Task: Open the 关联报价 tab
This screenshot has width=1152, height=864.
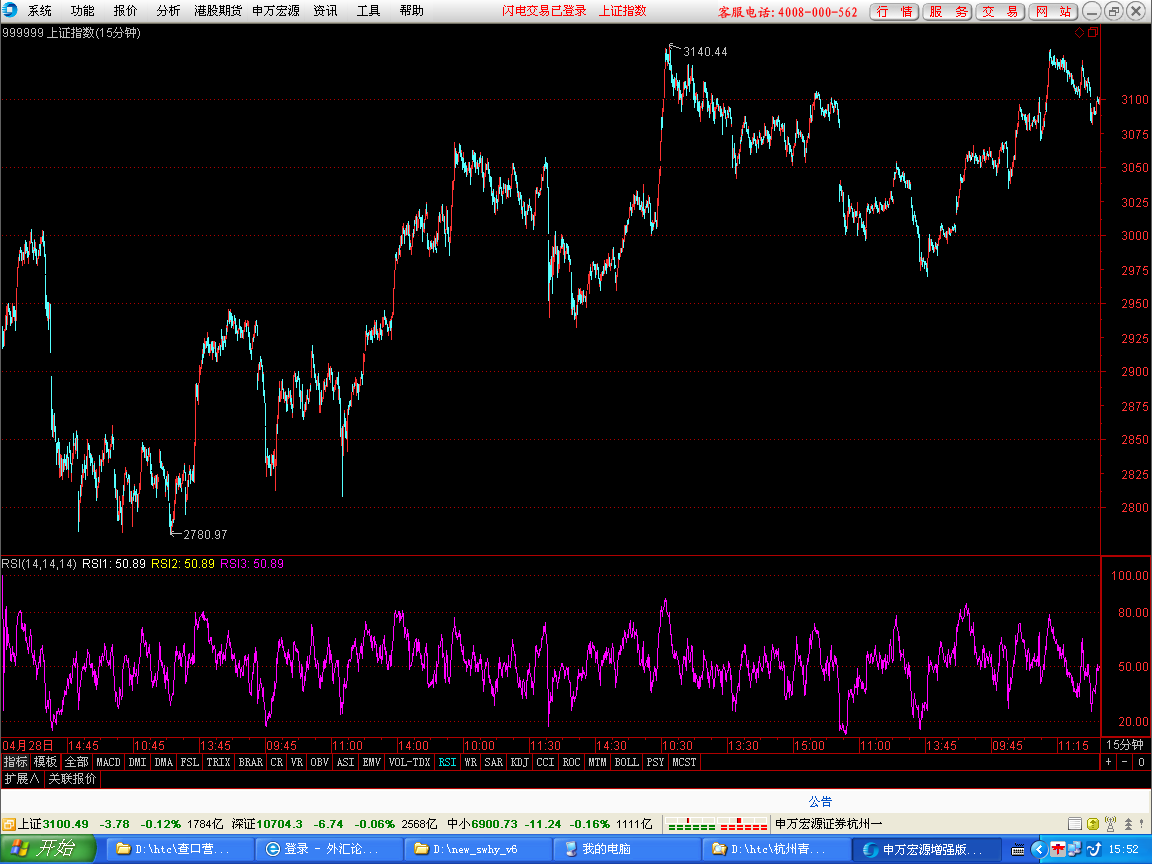Action: point(72,779)
